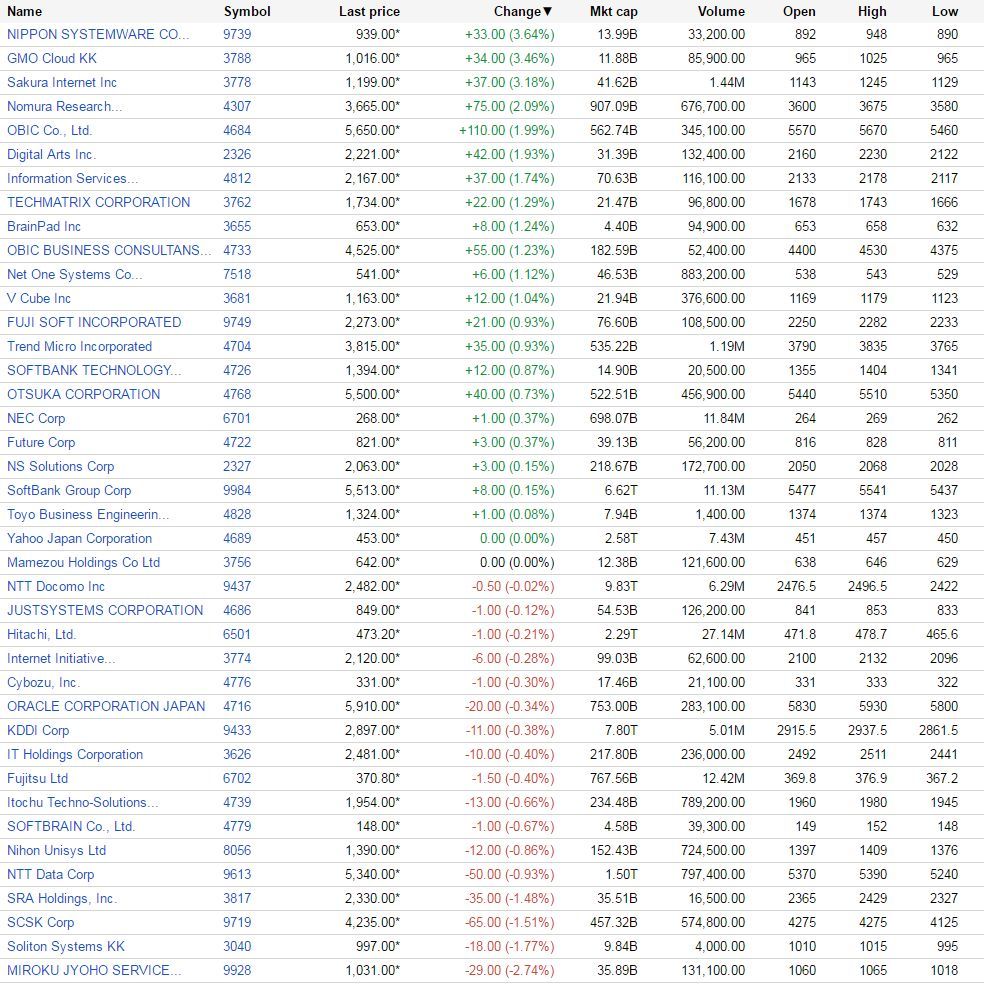Click the Volume column header
Image resolution: width=984 pixels, height=985 pixels.
pyautogui.click(x=721, y=11)
